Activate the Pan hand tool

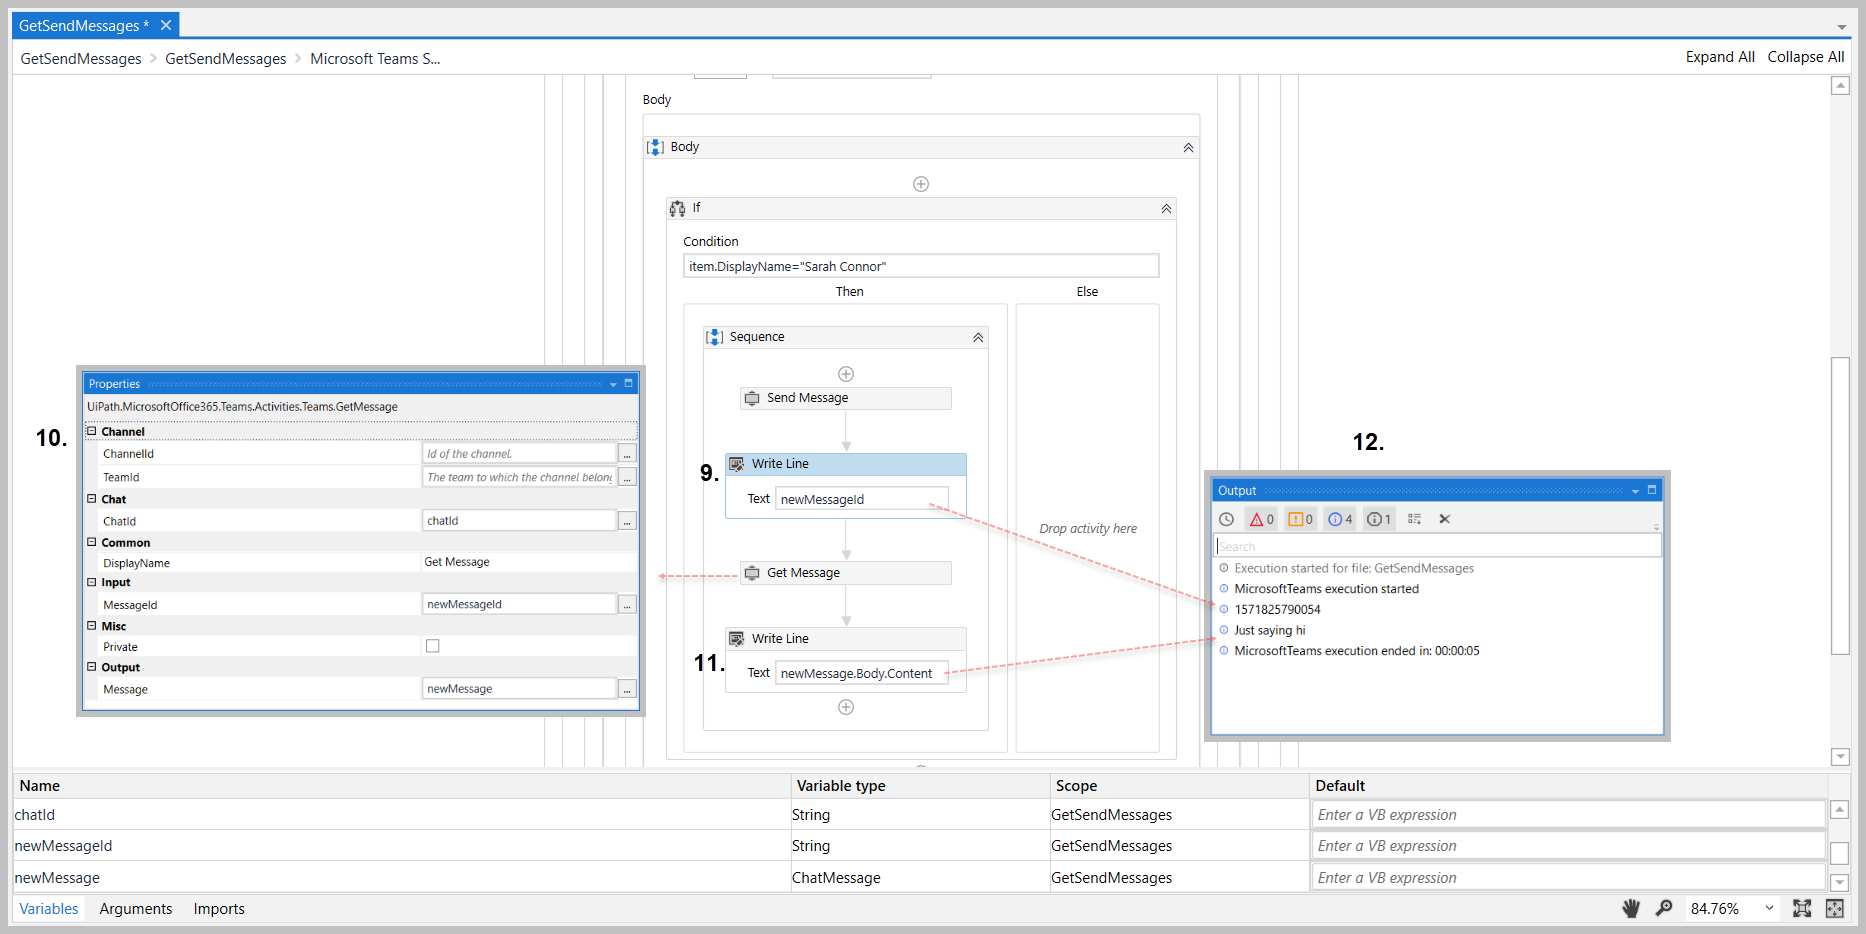click(1631, 908)
